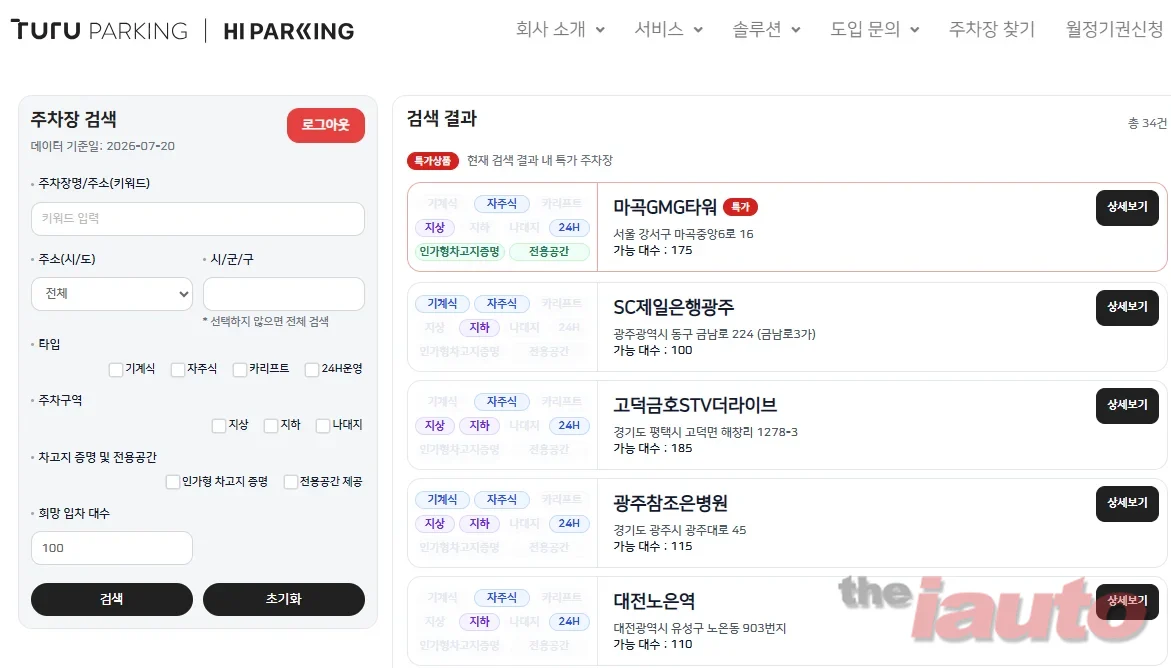Expand the 솔루션 menu
Viewport: 1171px width, 668px height.
766,29
